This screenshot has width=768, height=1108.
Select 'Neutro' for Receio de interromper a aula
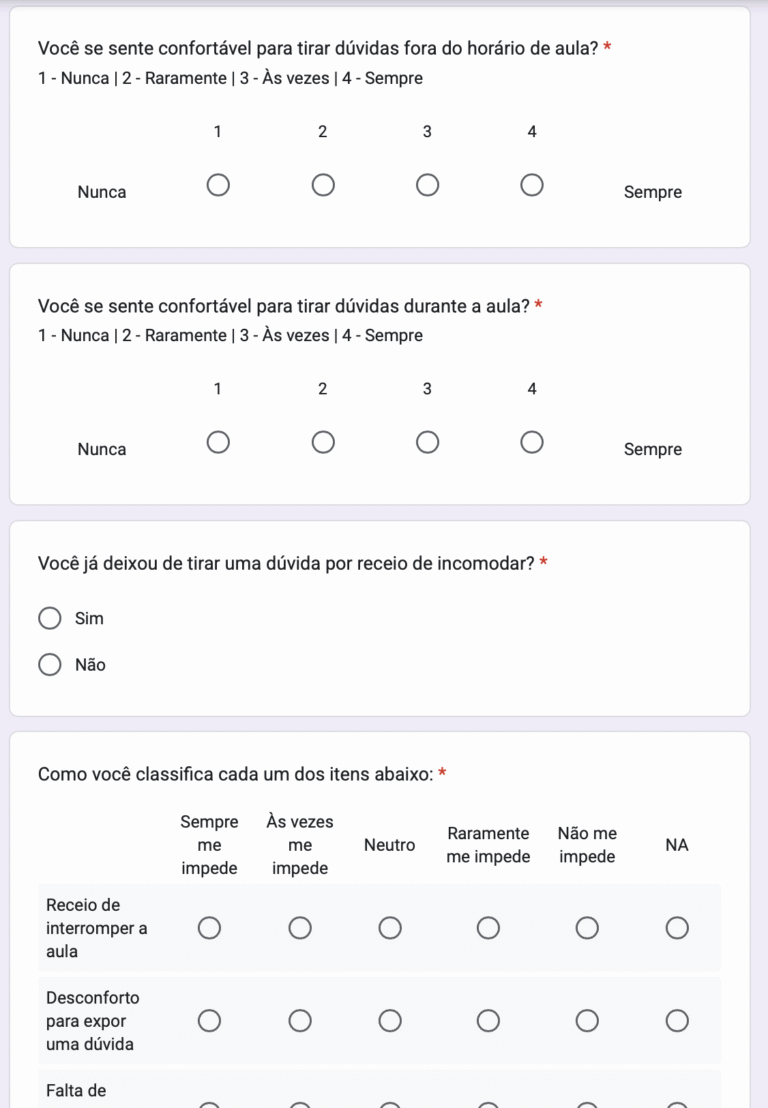coord(390,929)
